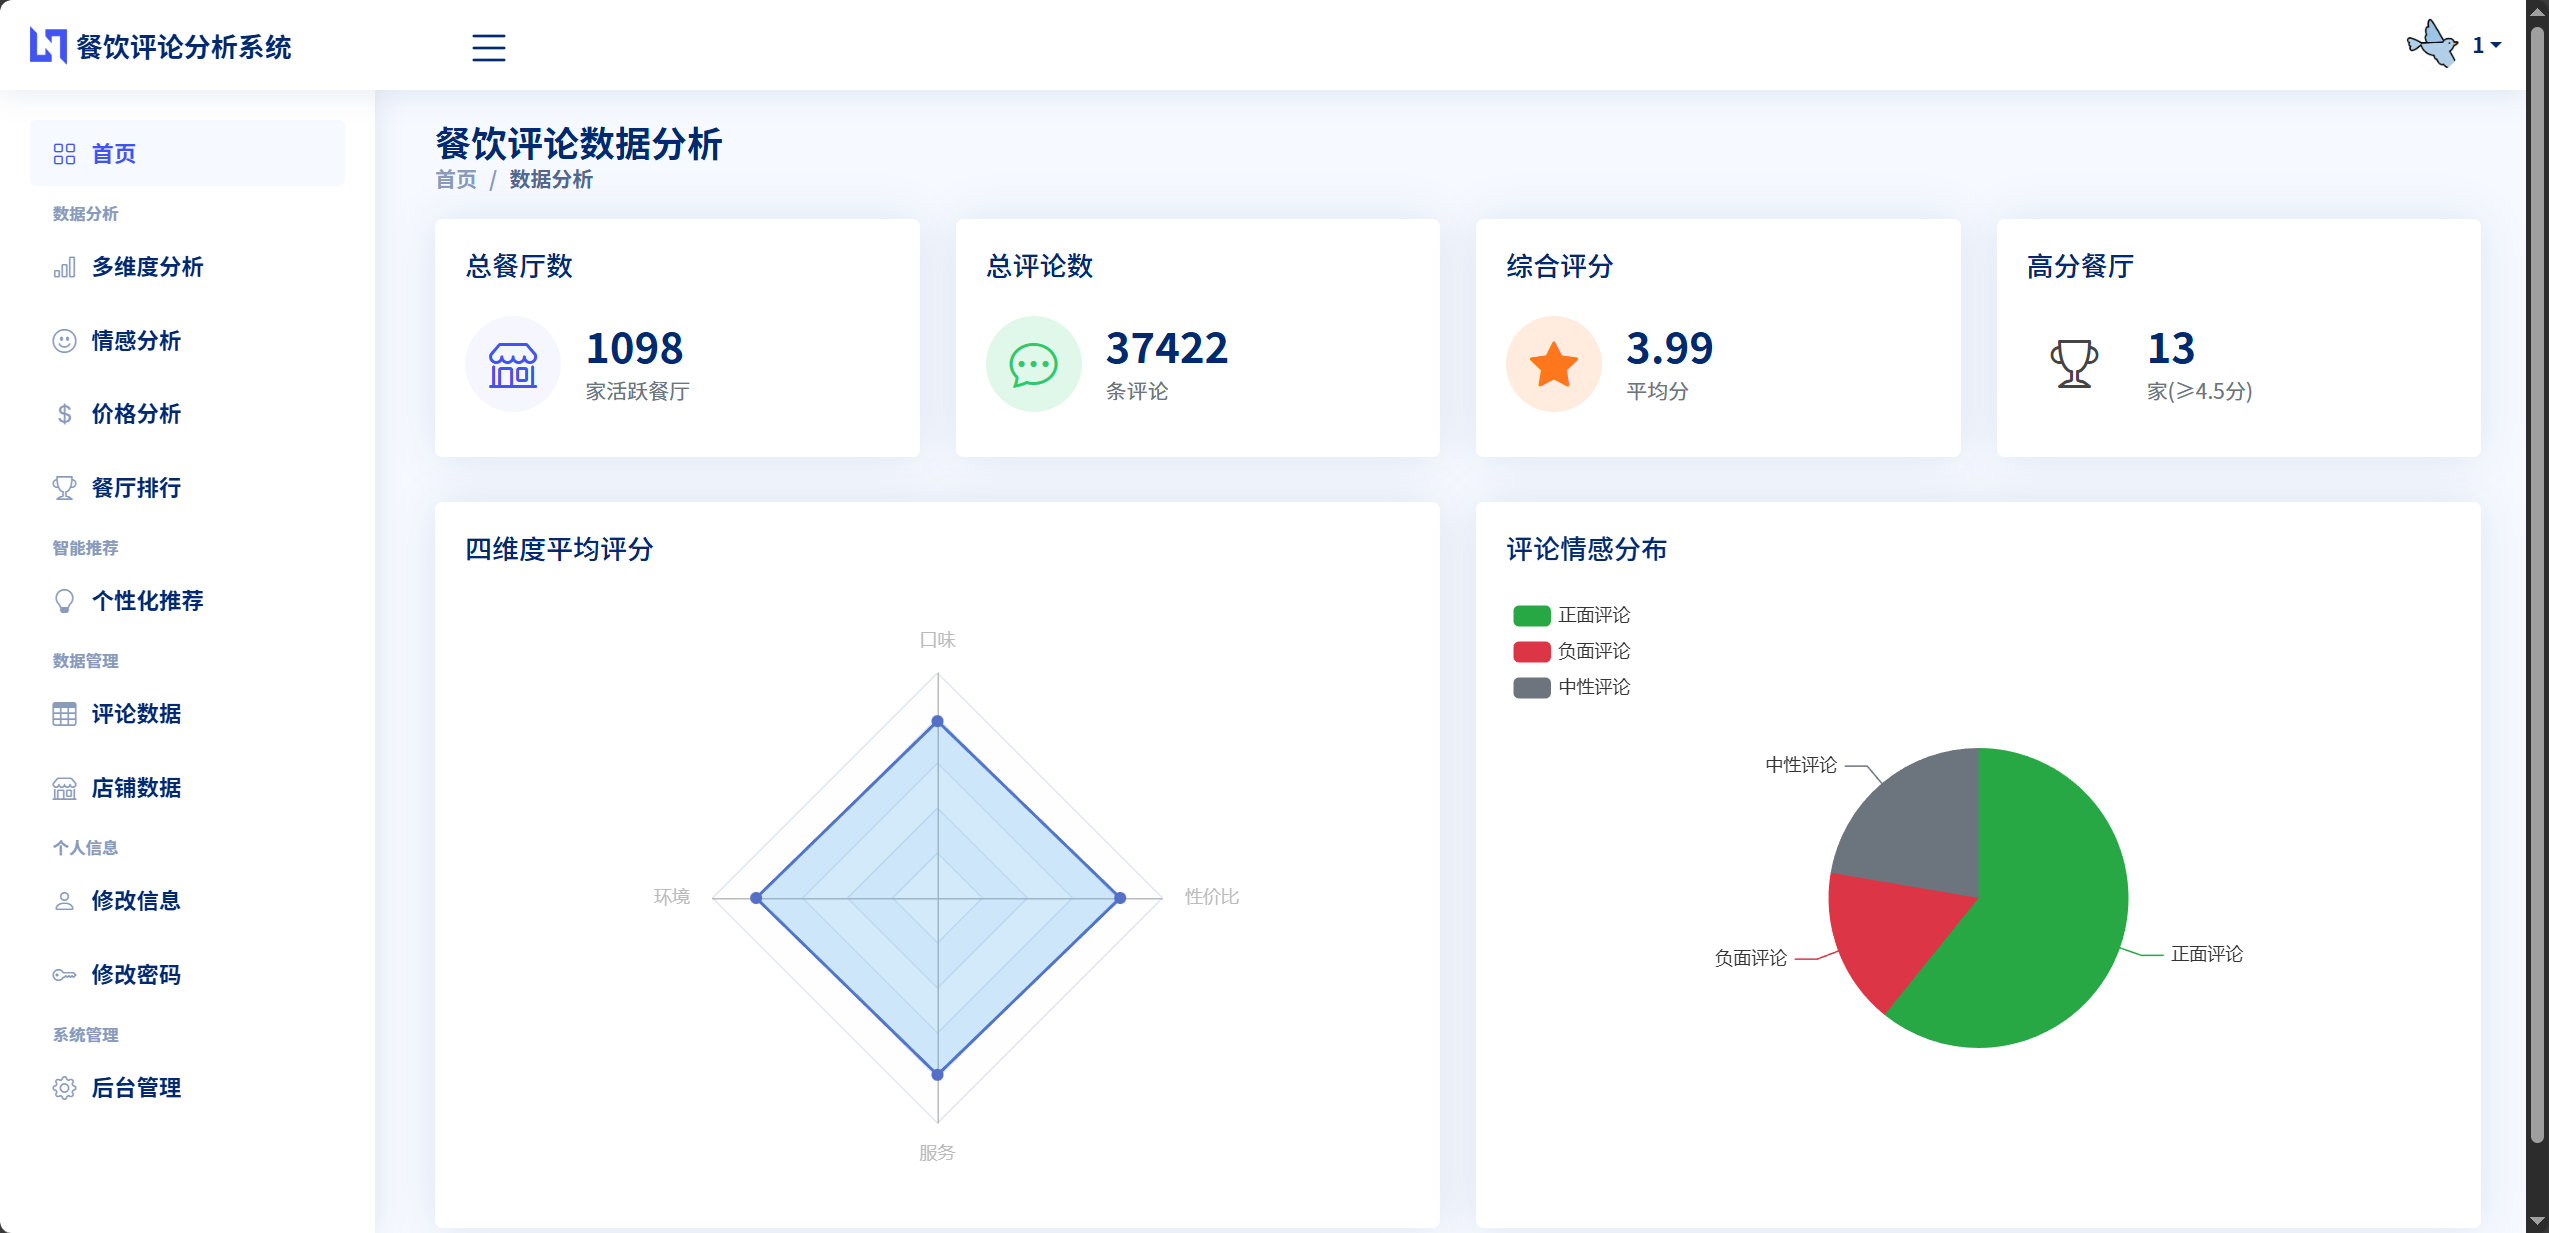This screenshot has height=1233, width=2549.
Task: Click the 首页 breadcrumb link
Action: pyautogui.click(x=454, y=180)
